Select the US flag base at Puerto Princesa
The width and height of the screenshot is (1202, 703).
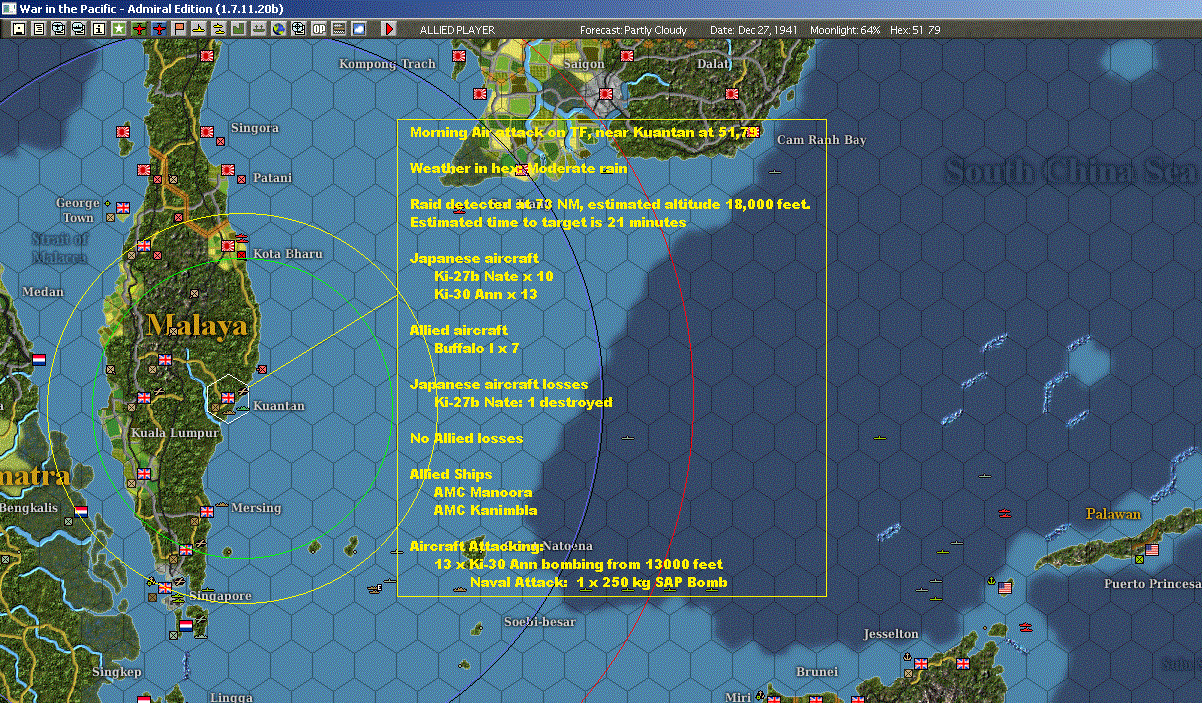click(x=1151, y=550)
